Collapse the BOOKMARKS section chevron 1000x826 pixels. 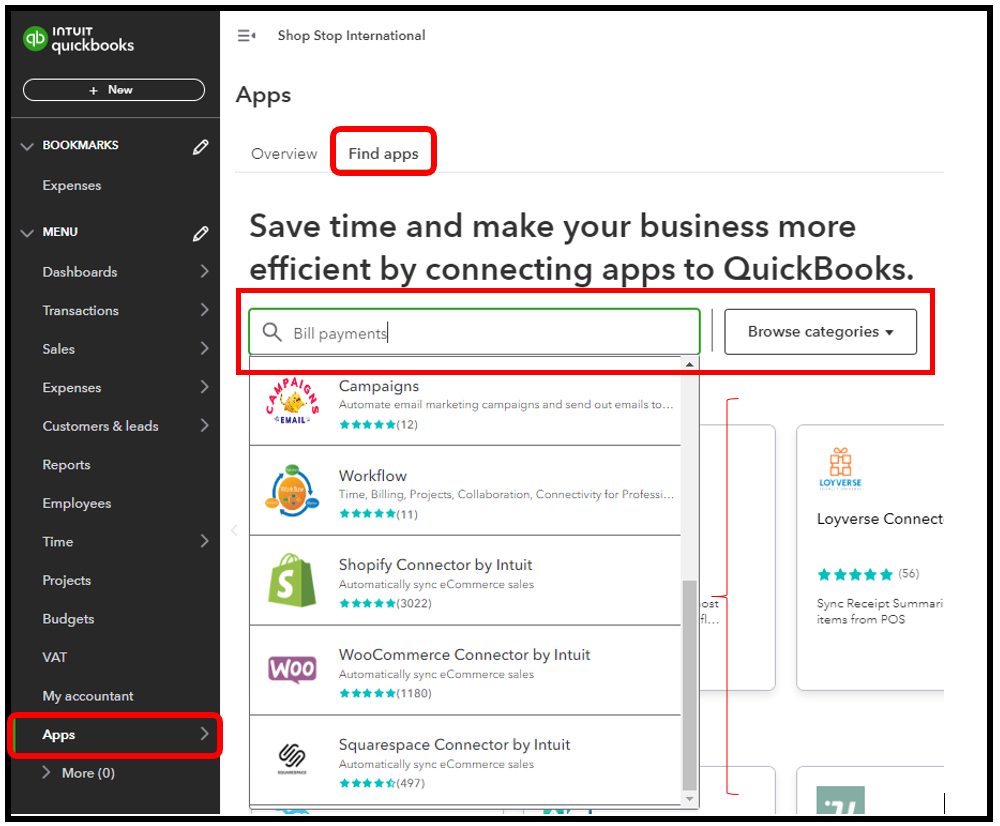pos(27,145)
